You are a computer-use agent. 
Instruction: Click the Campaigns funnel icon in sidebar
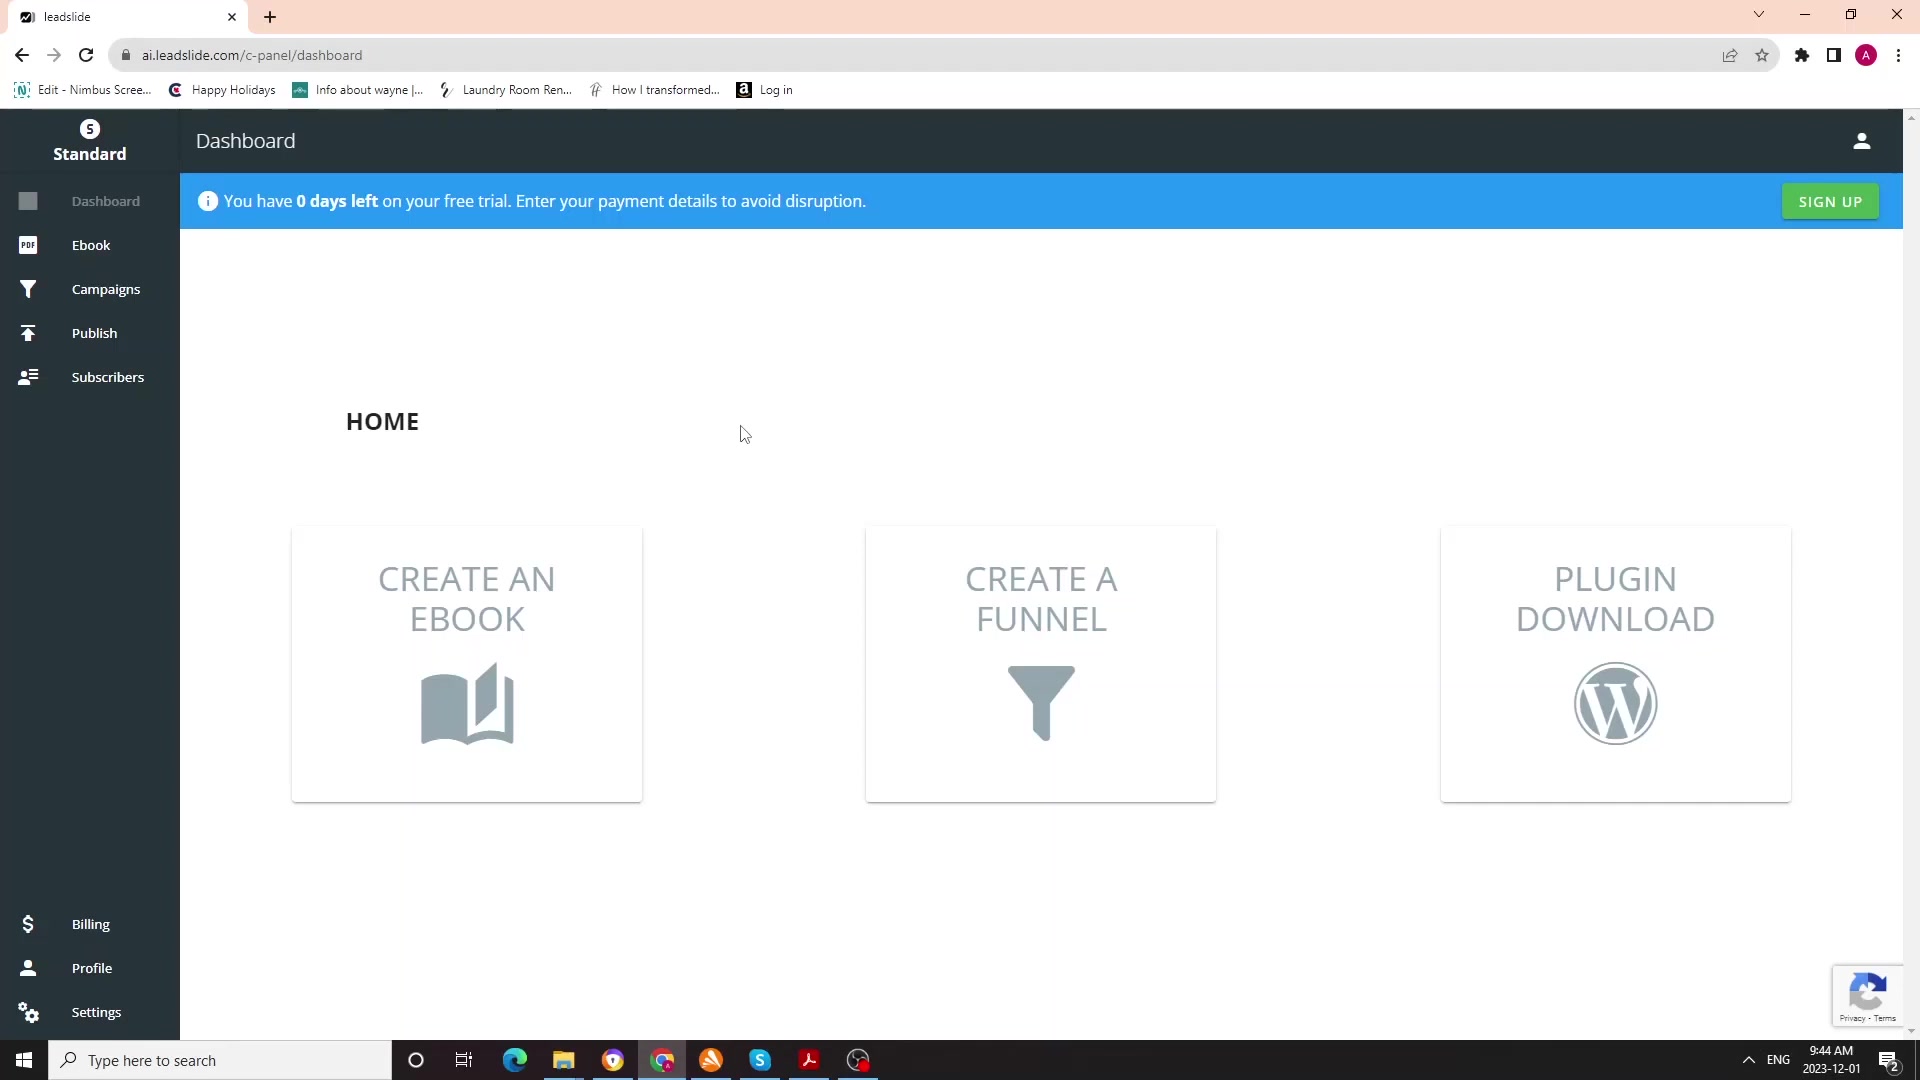pos(28,289)
